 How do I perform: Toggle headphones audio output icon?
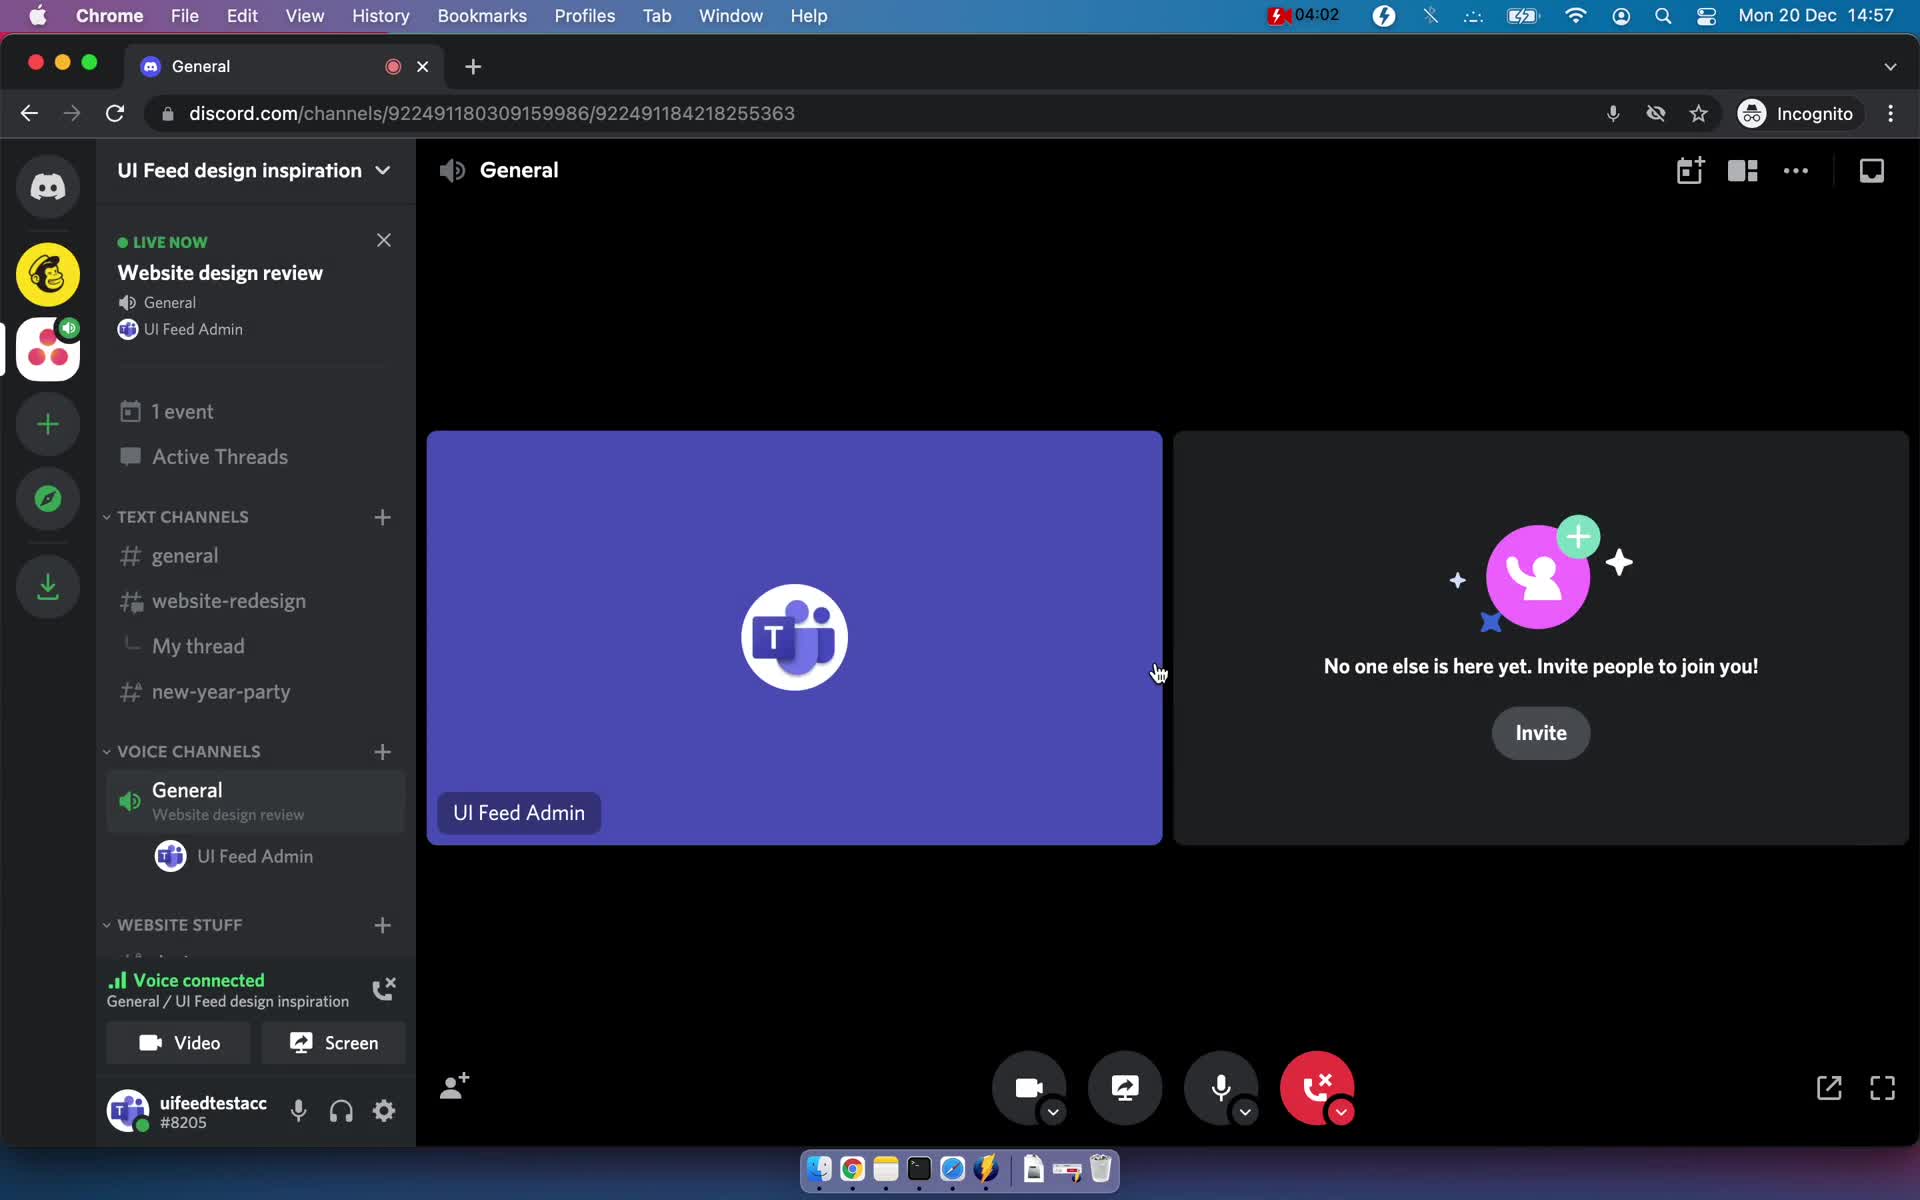point(340,1110)
